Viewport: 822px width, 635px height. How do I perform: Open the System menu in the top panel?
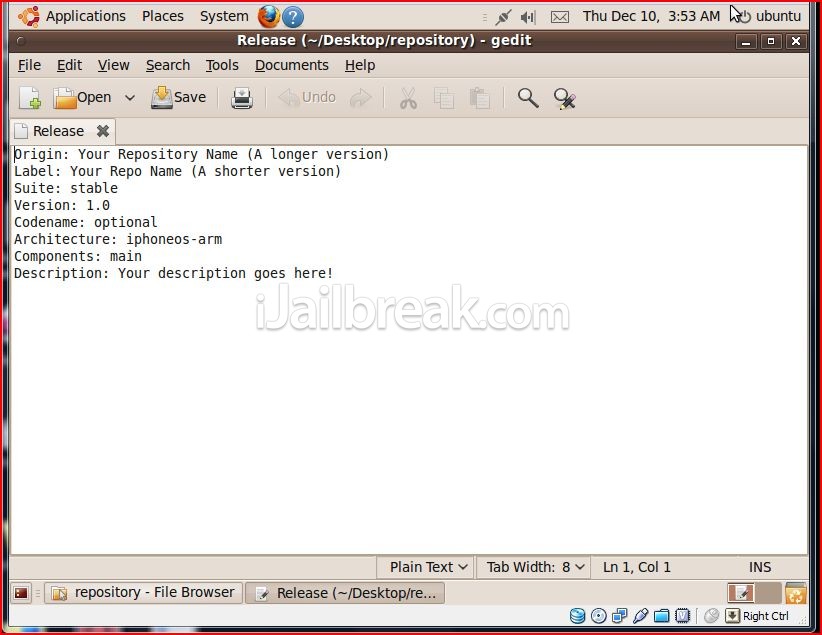pos(224,16)
